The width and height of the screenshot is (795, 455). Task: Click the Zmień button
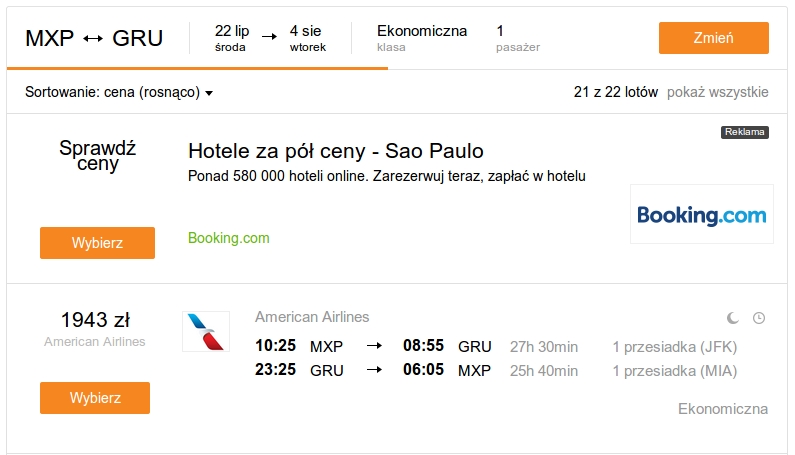coord(714,38)
